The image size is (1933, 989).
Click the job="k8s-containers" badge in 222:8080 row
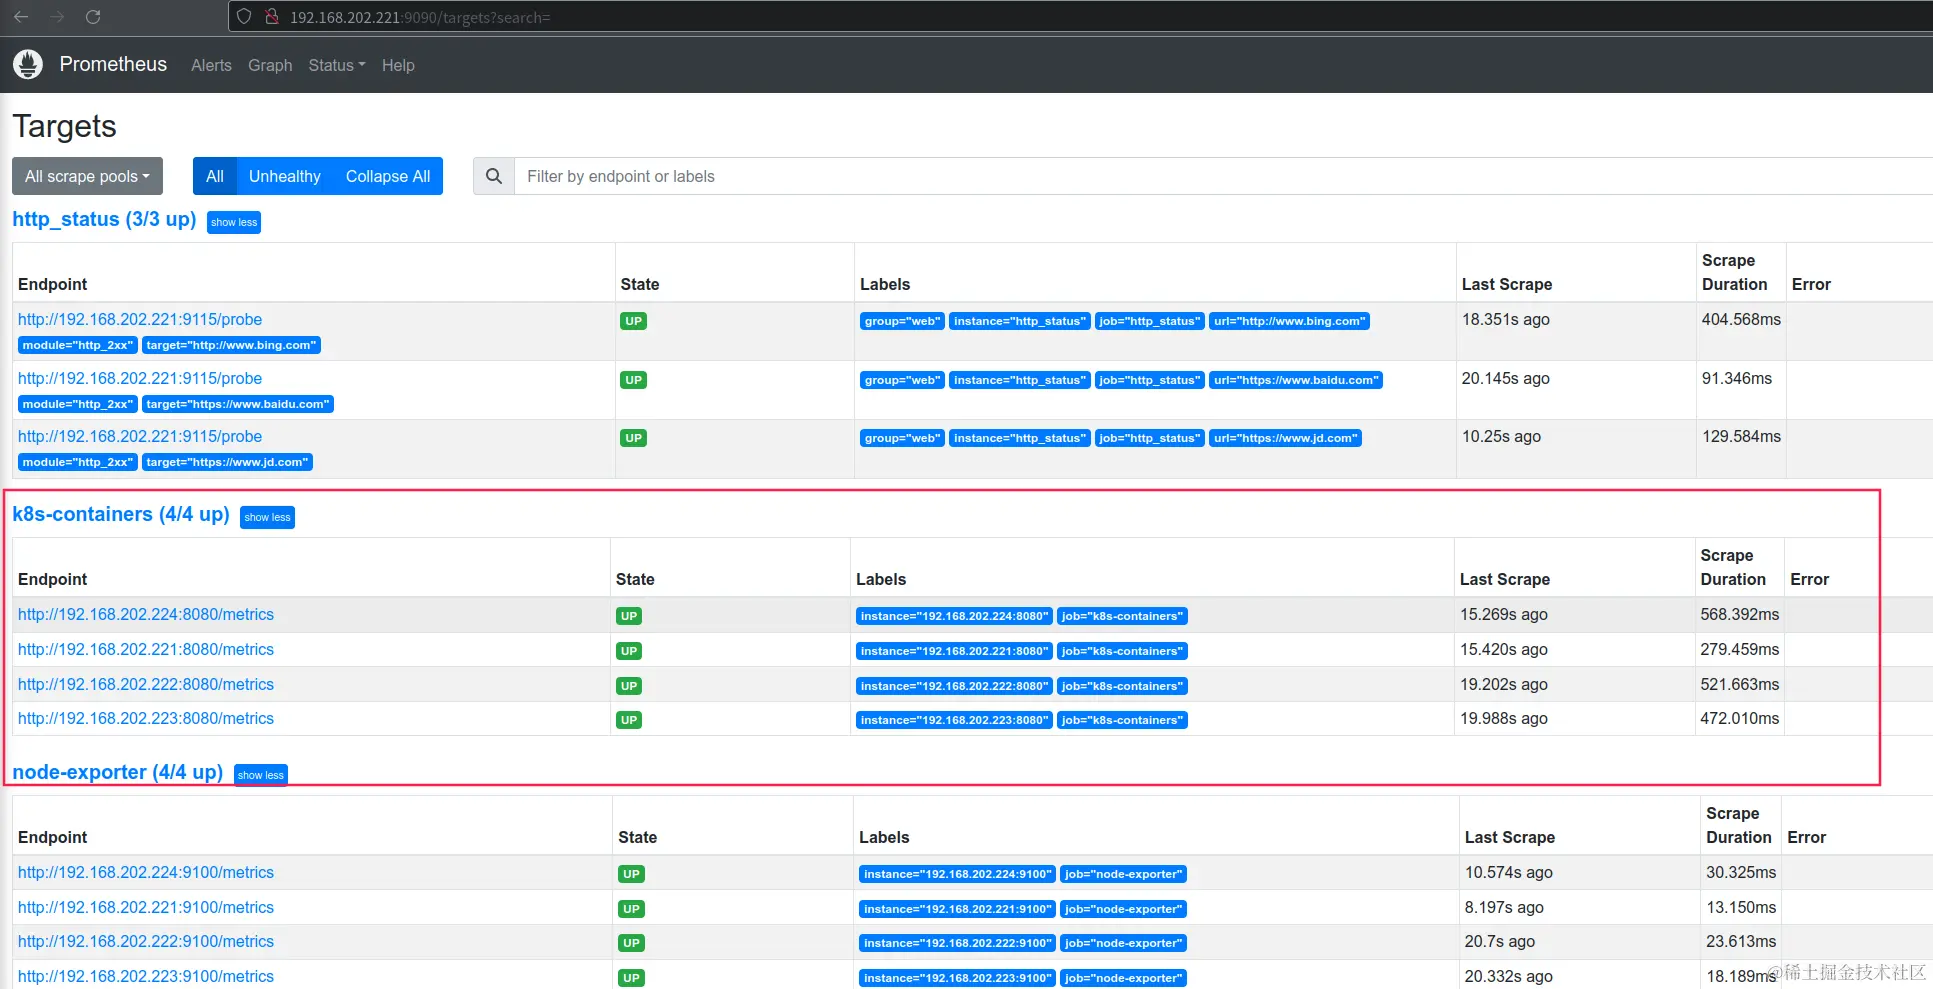[1122, 686]
